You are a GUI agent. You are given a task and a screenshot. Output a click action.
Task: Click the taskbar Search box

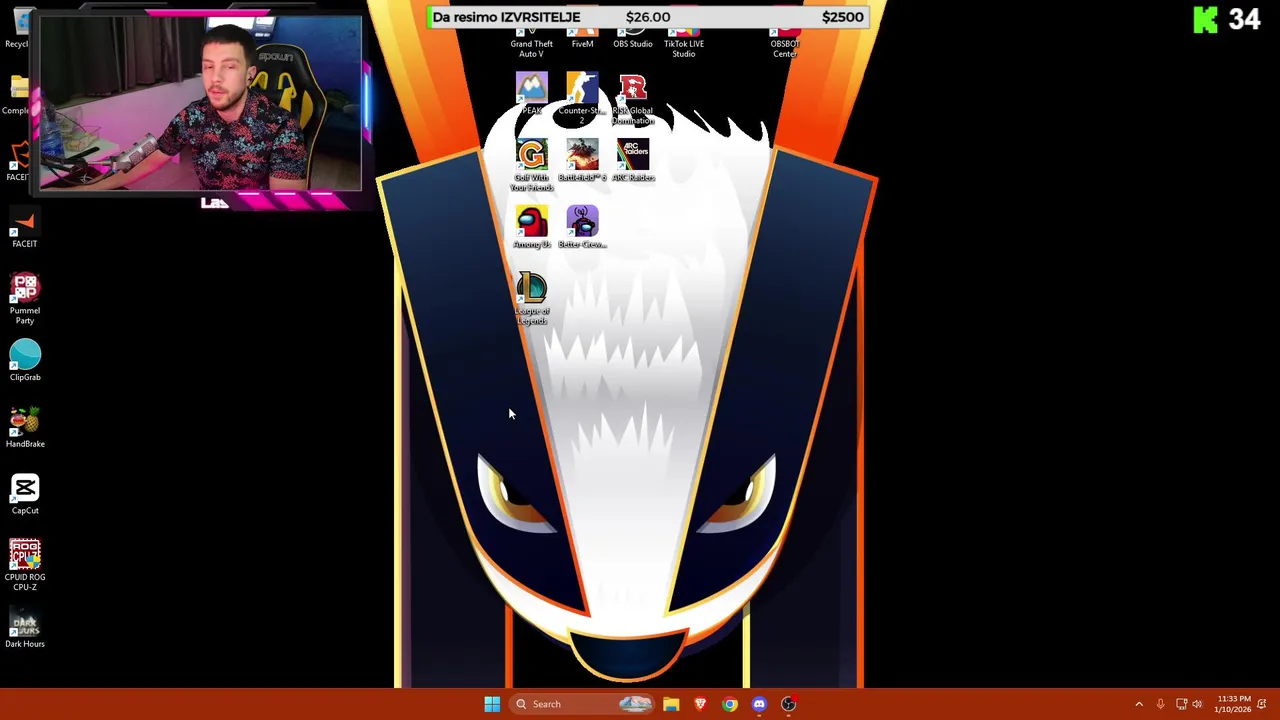(584, 704)
